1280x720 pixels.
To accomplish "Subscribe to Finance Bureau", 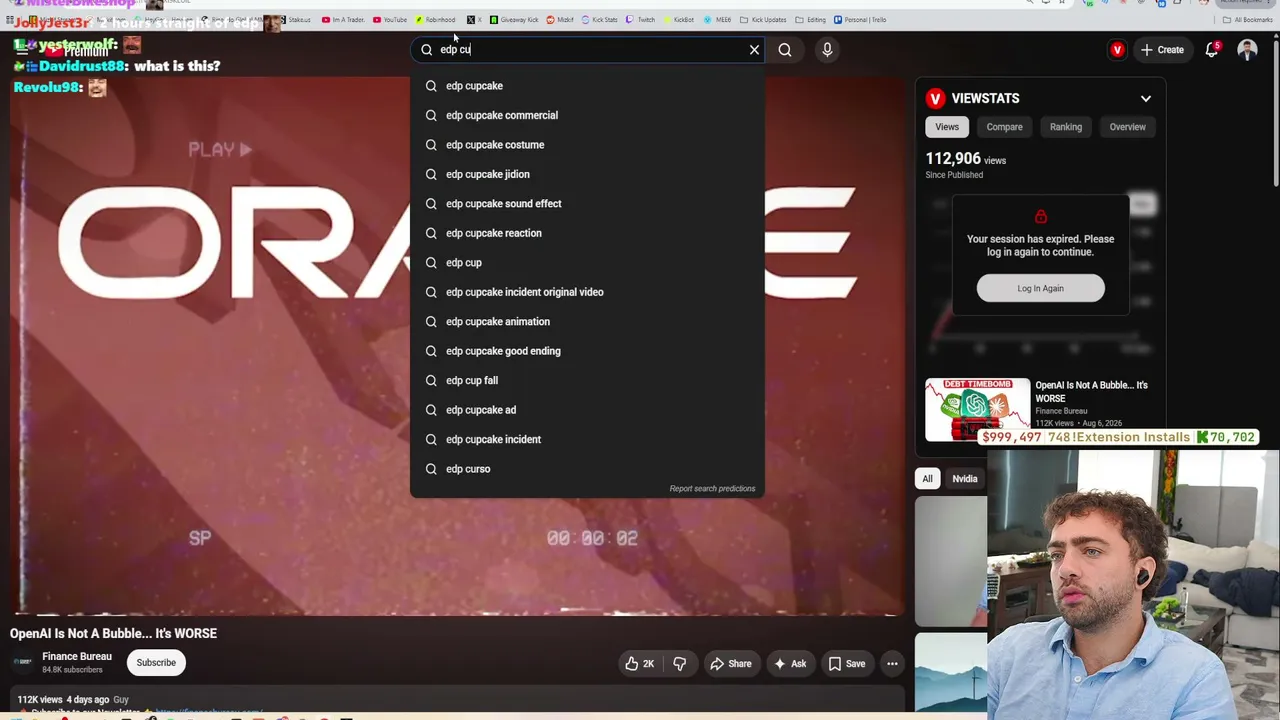I will 156,663.
